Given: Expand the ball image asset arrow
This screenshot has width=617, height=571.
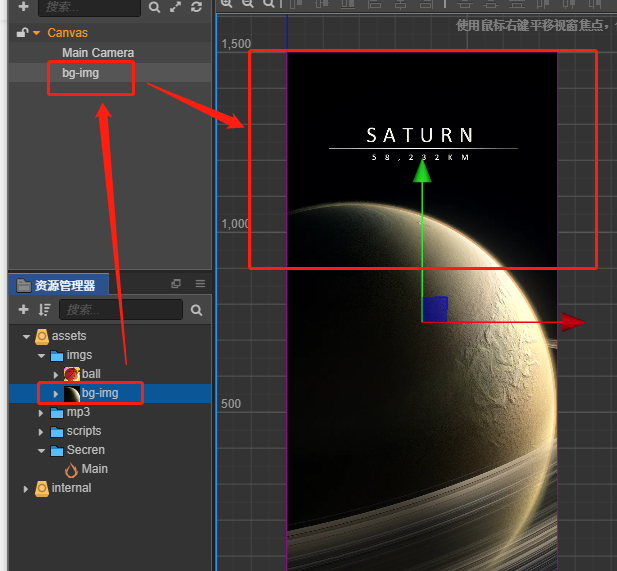Looking at the screenshot, I should (x=55, y=375).
